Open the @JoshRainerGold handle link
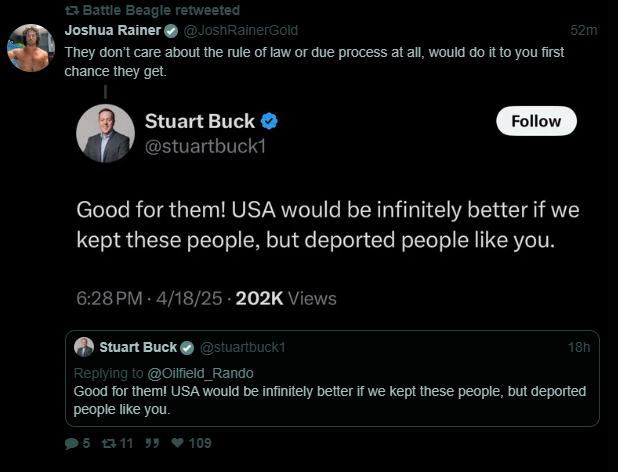 point(240,30)
